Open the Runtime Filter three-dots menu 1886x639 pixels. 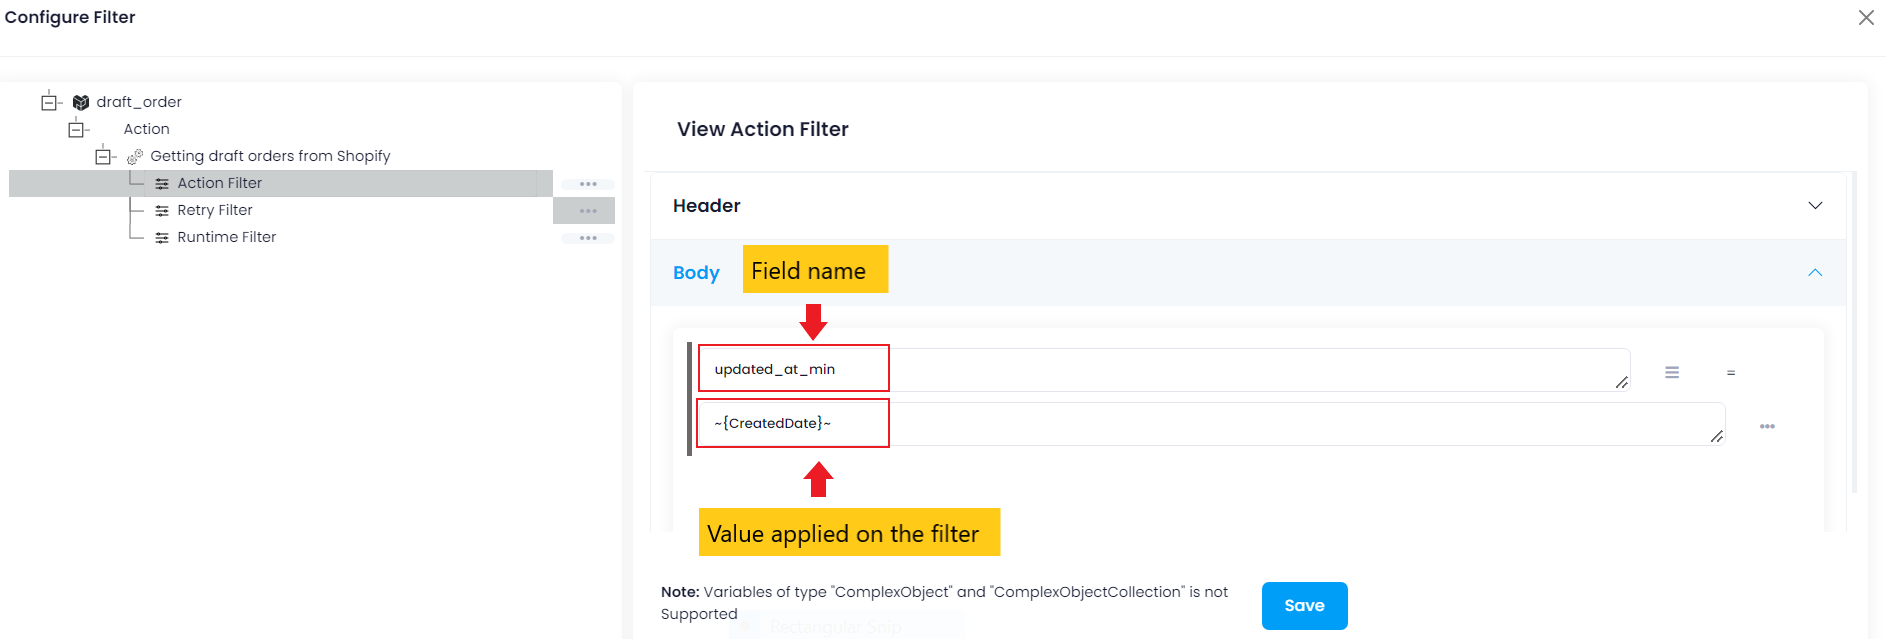(x=588, y=238)
